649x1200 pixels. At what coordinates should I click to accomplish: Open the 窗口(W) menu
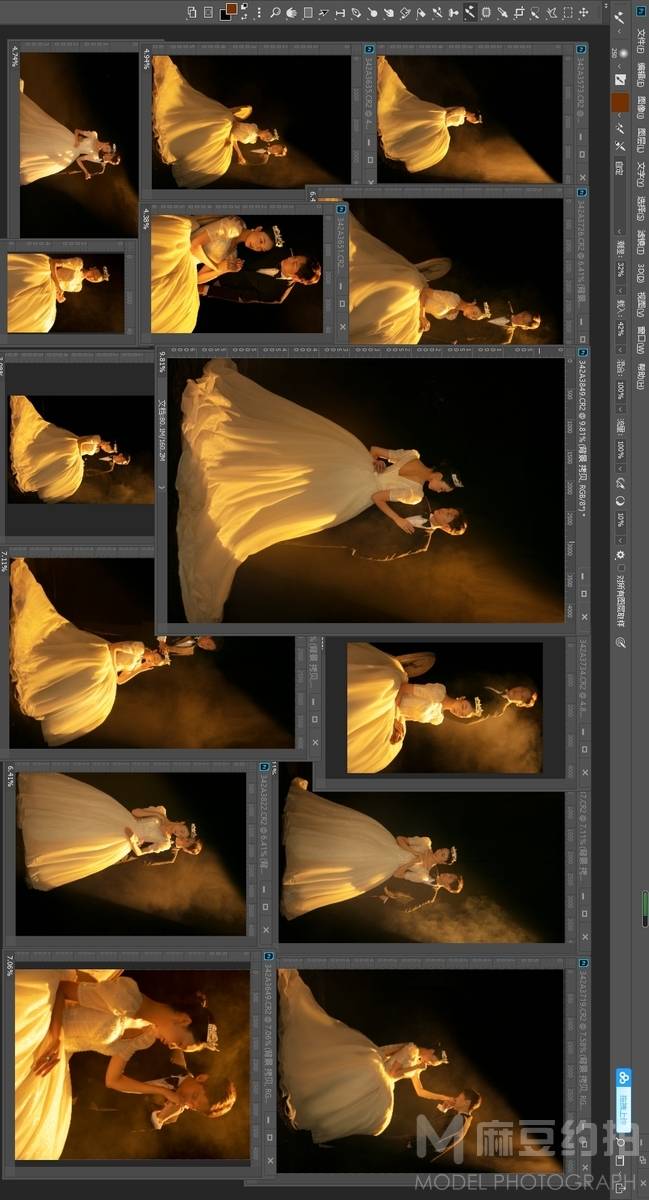coord(641,340)
